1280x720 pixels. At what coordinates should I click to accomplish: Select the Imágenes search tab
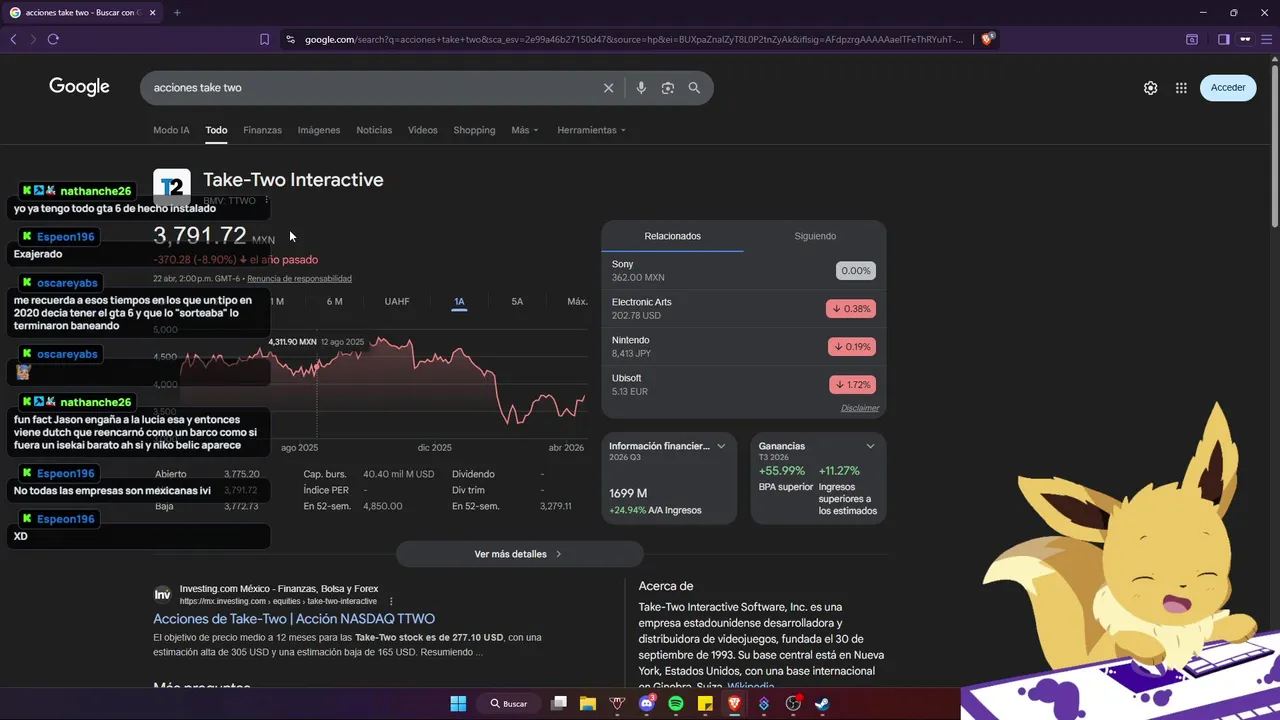click(319, 130)
